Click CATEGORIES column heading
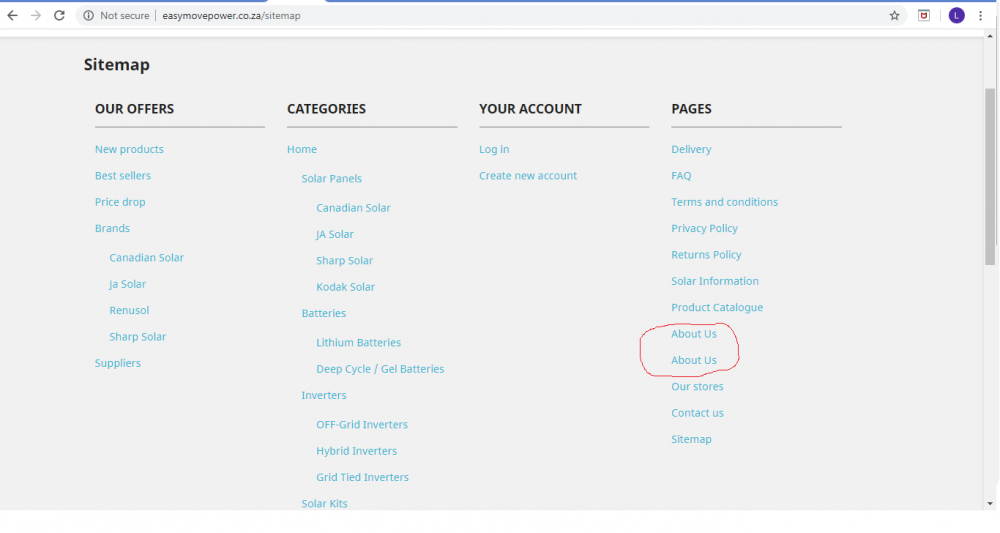Image resolution: width=1000 pixels, height=533 pixels. [x=326, y=109]
